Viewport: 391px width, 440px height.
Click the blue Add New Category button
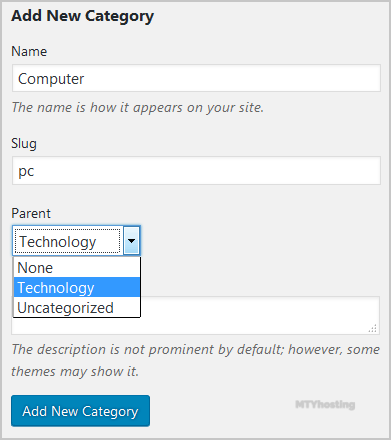click(80, 411)
